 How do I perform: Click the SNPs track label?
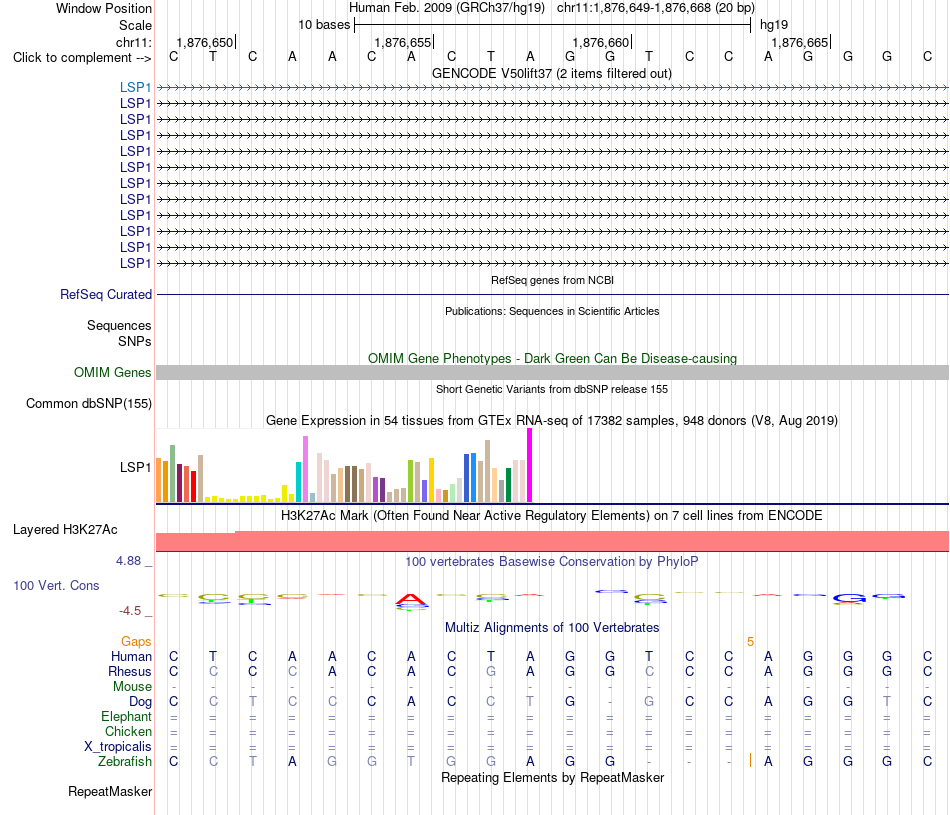click(135, 341)
